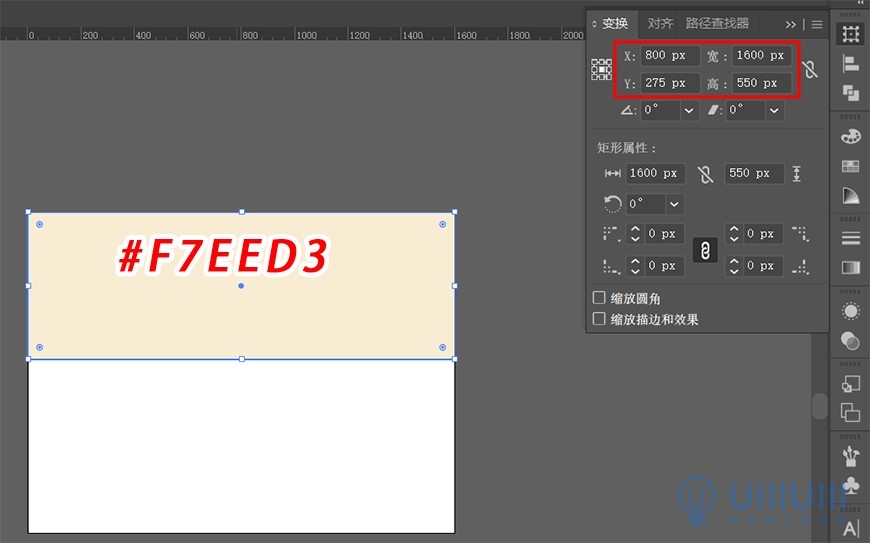Open the top-right corner type dropdown
Screen dimensions: 870x543
click(x=800, y=234)
